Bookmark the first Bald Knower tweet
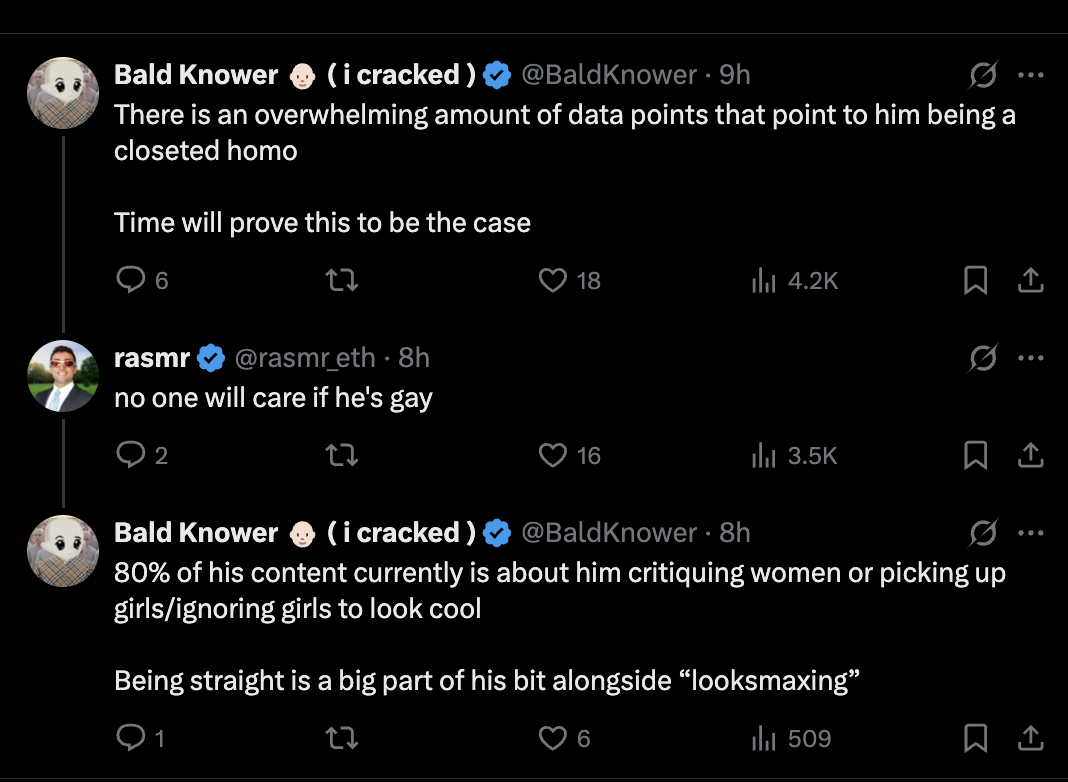This screenshot has width=1068, height=782. tap(975, 281)
